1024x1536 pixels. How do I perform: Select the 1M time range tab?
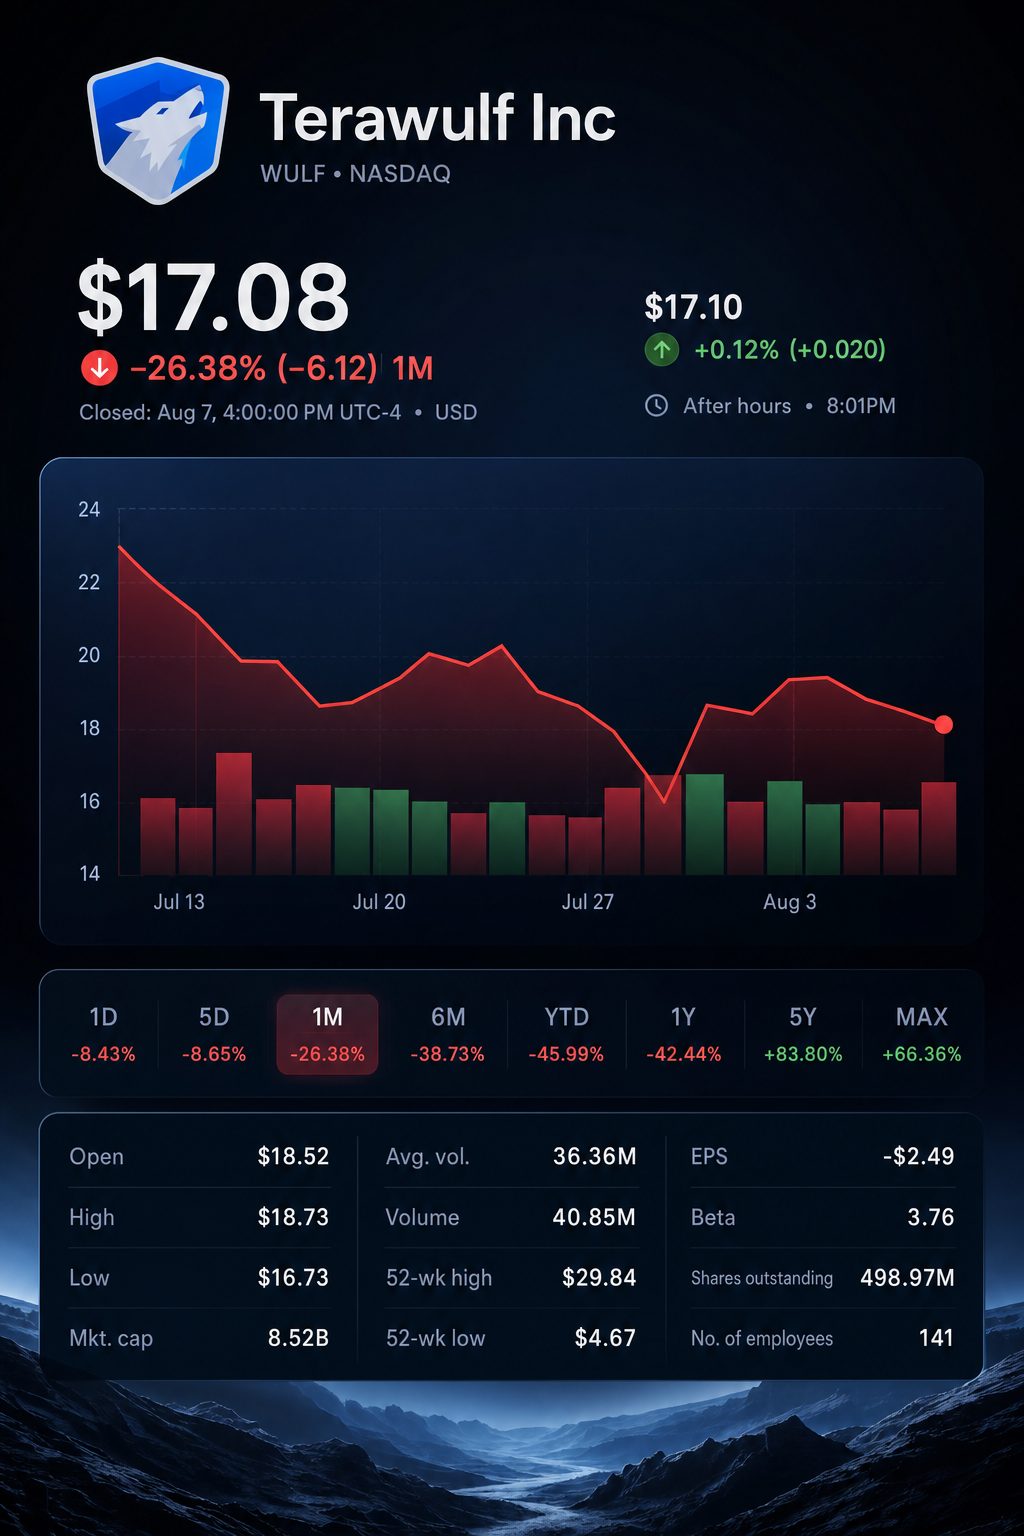coord(327,1034)
